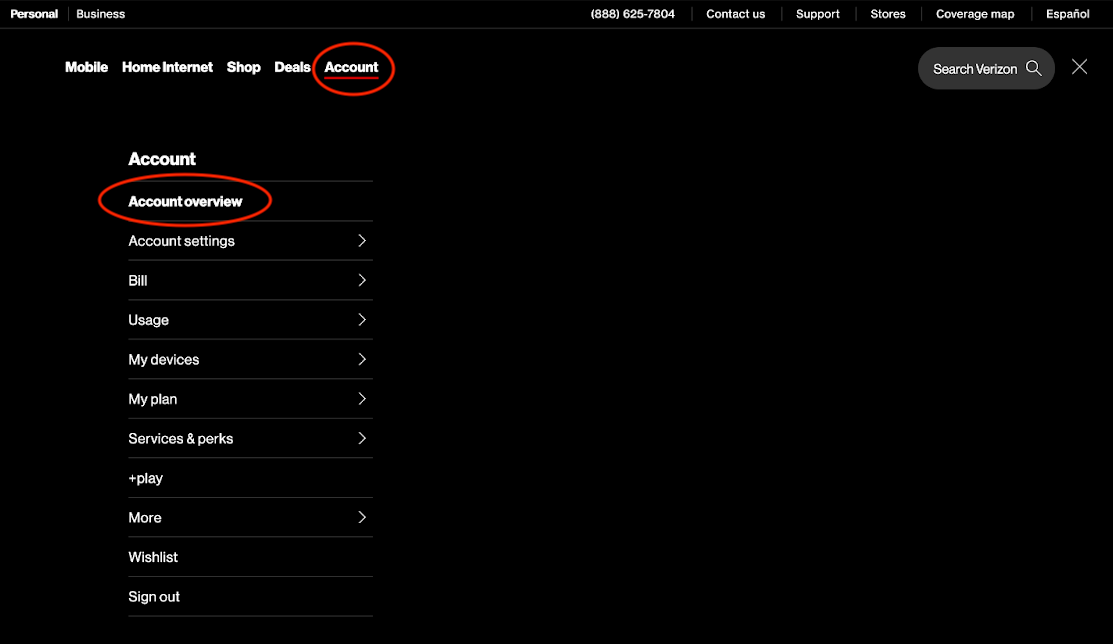Switch to the Business tab
This screenshot has width=1113, height=644.
coord(100,13)
